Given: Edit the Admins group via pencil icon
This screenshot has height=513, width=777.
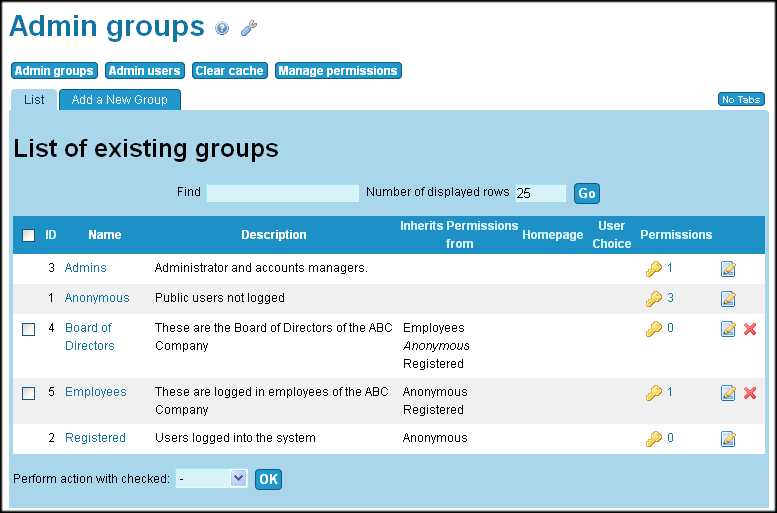Looking at the screenshot, I should (728, 268).
